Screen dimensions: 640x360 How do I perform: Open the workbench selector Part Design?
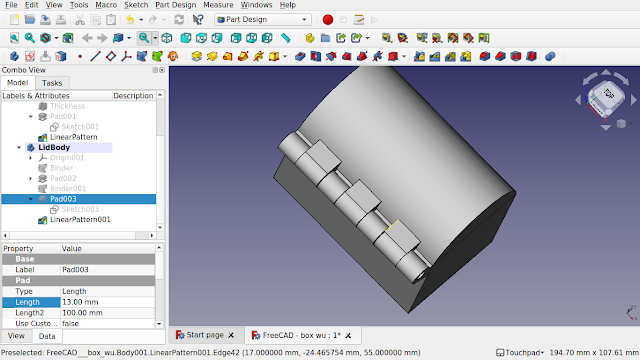click(262, 20)
